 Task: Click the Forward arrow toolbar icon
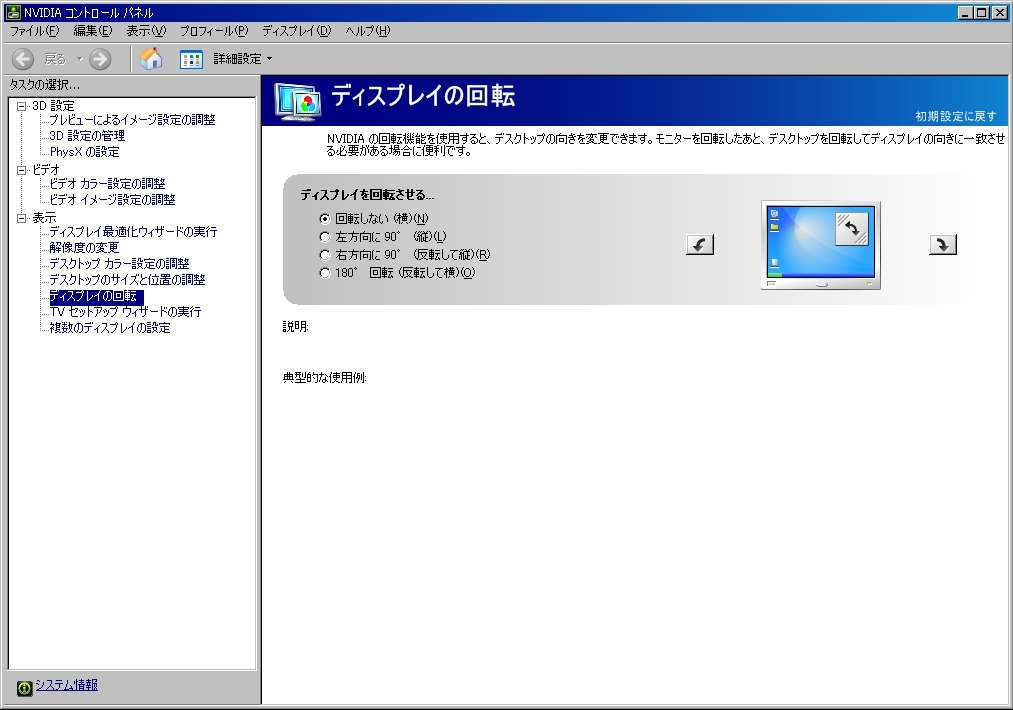[x=100, y=59]
